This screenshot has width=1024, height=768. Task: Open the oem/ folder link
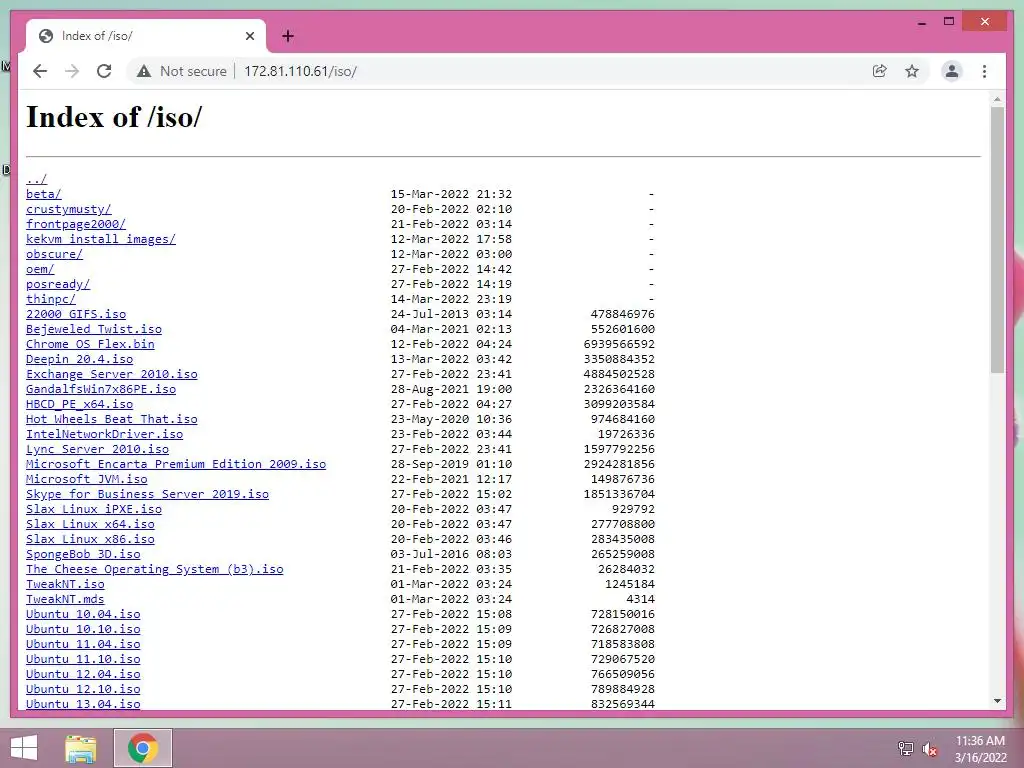click(x=40, y=269)
